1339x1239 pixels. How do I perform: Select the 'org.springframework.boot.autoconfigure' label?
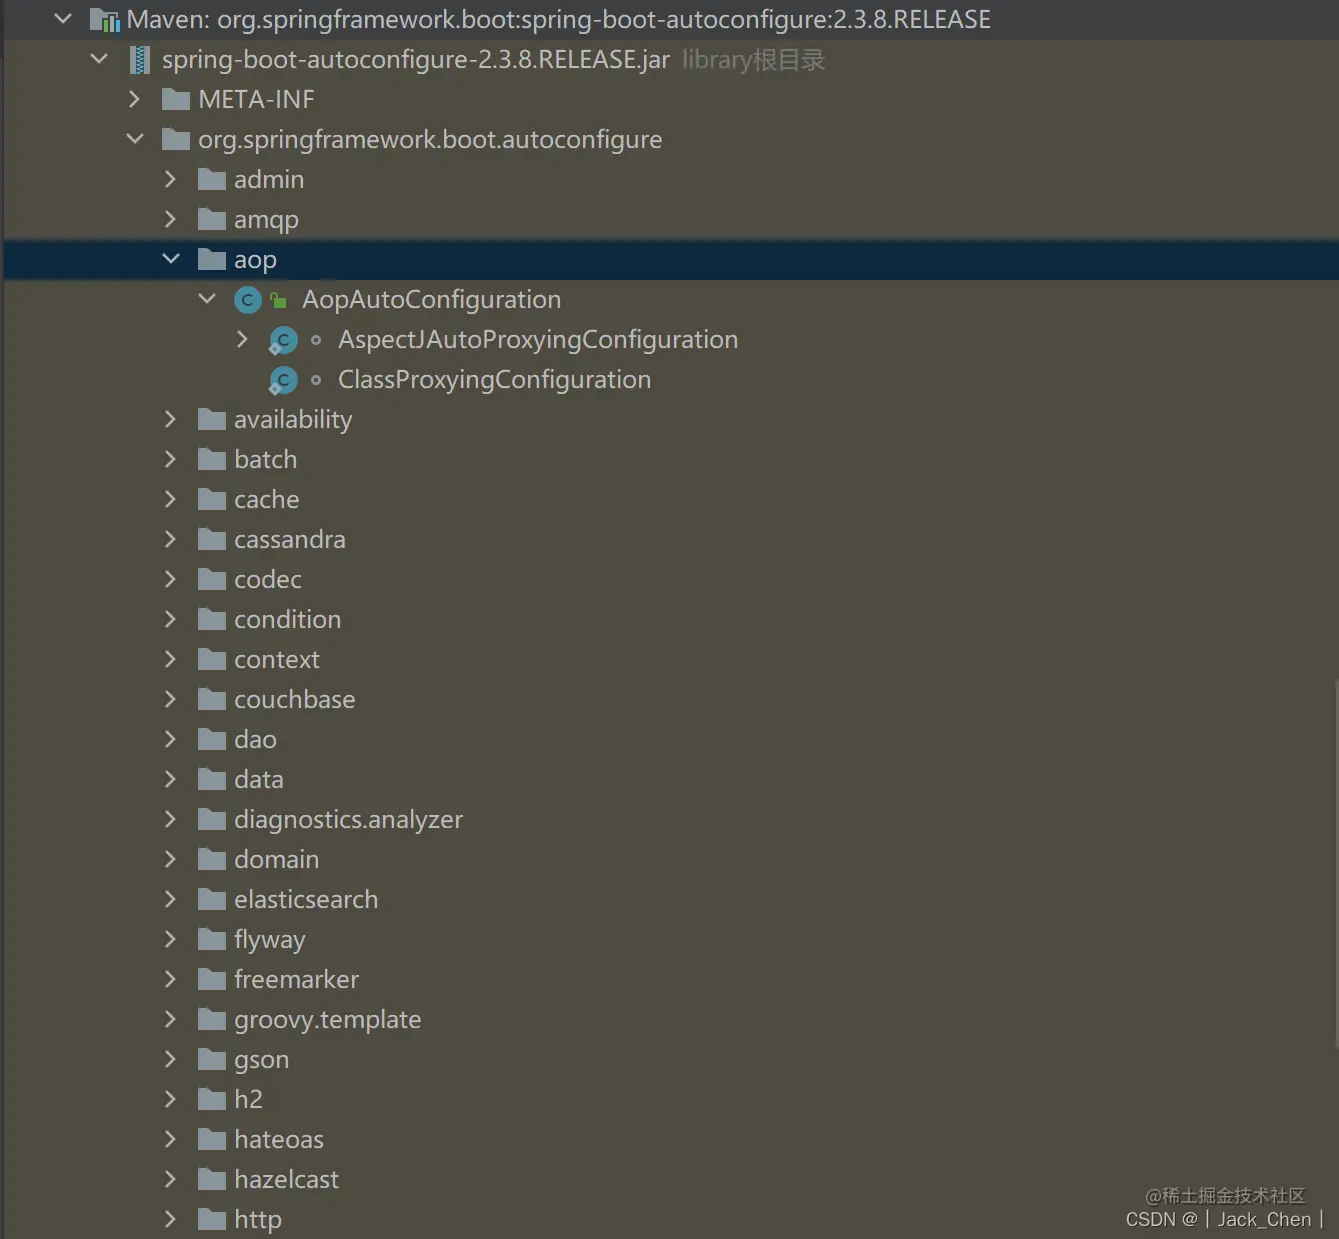point(430,140)
